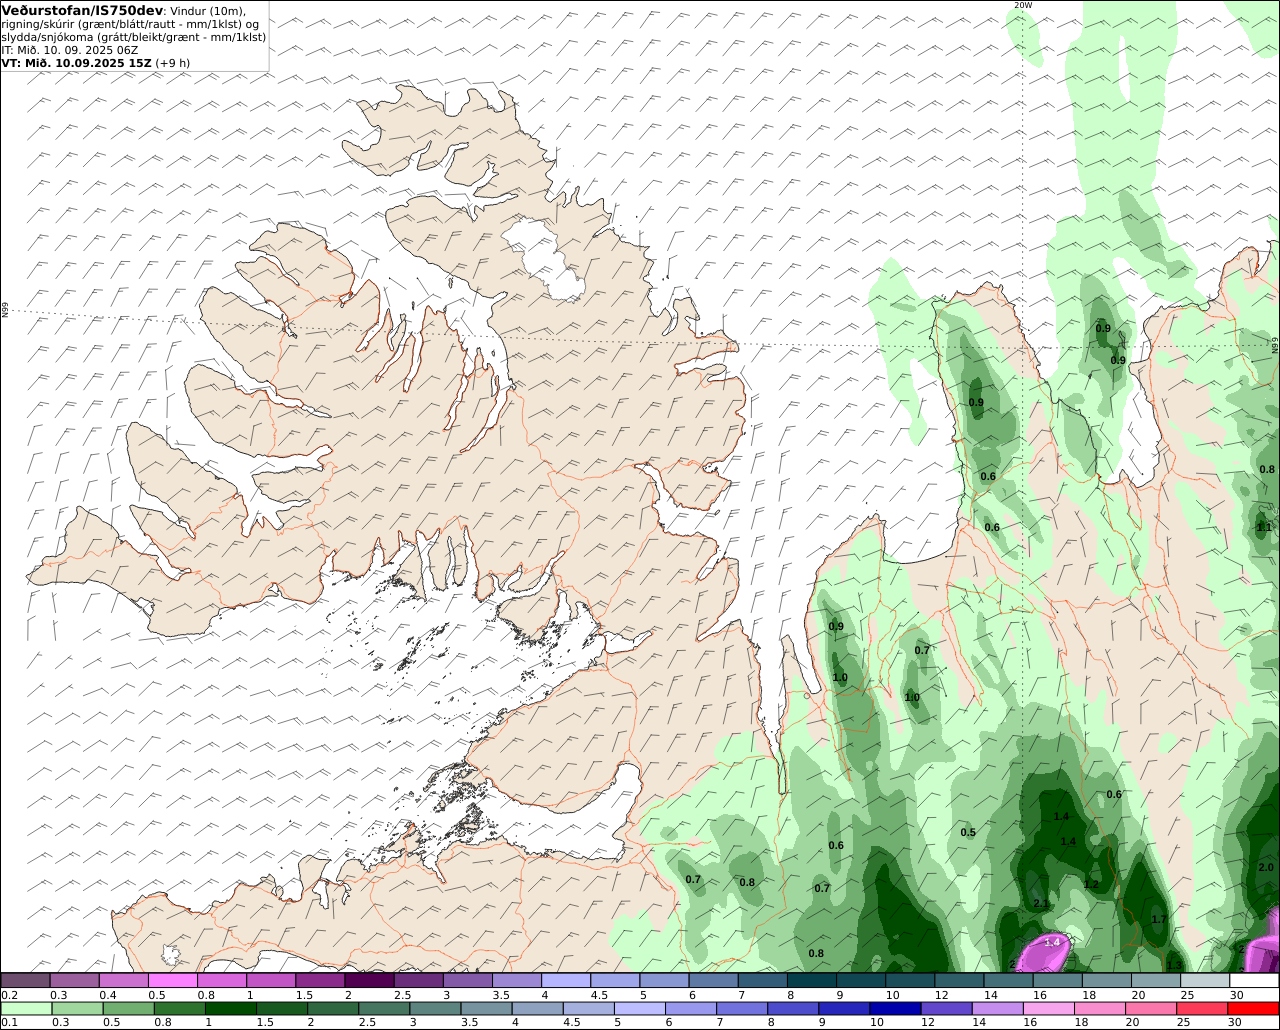Select lower legend row swatch for 25 (red)
Screen dimensions: 1280x1030
(1203, 1009)
